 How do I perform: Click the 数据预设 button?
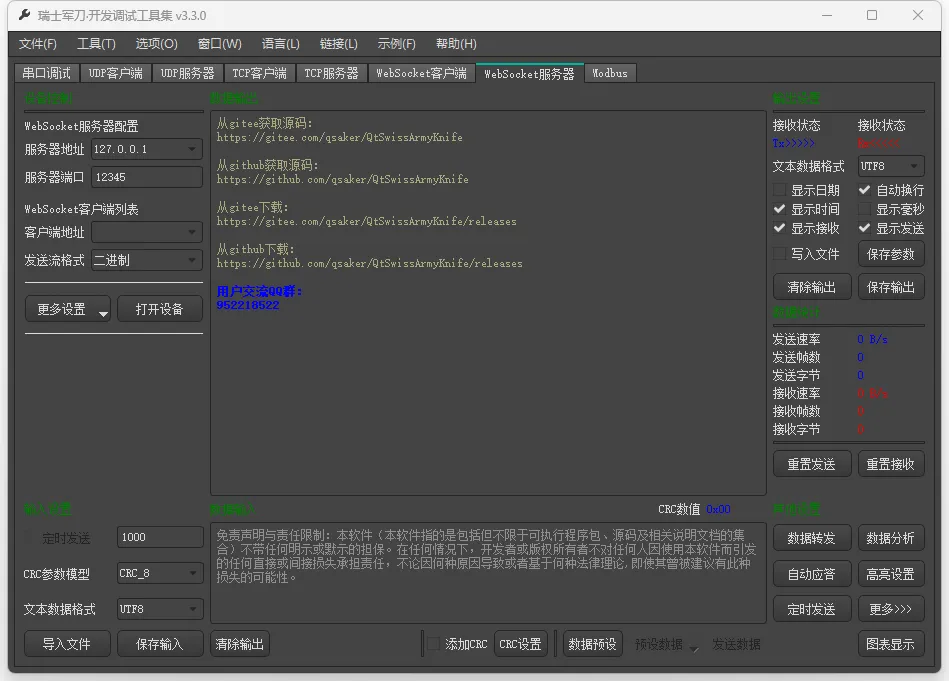(x=592, y=644)
